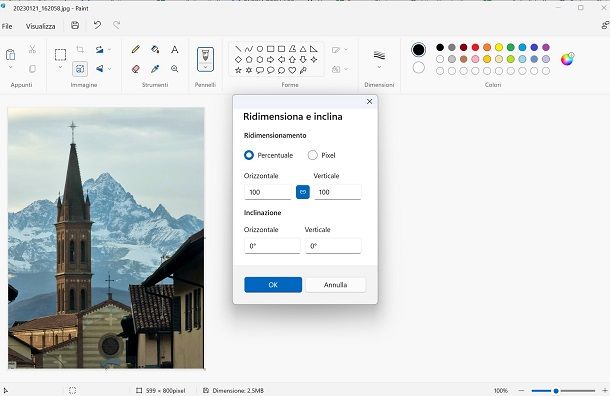Activate the Magnifier zoom tool
610x396 pixels.
(x=175, y=69)
